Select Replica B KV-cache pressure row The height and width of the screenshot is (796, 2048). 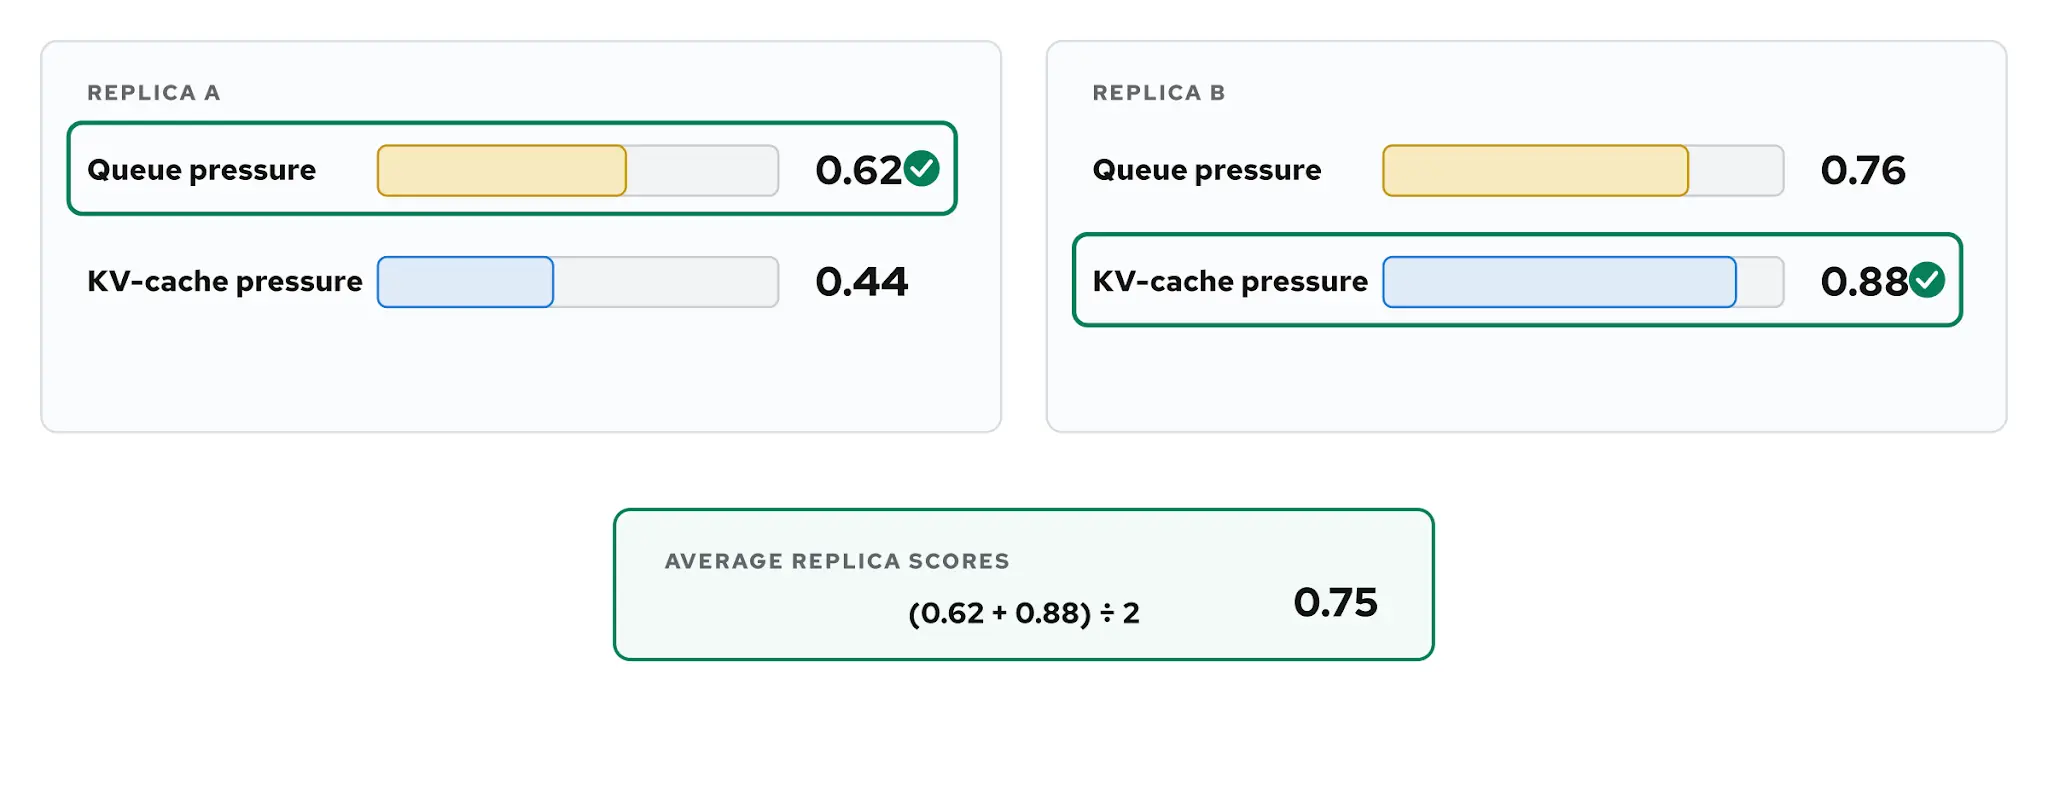pyautogui.click(x=1517, y=280)
